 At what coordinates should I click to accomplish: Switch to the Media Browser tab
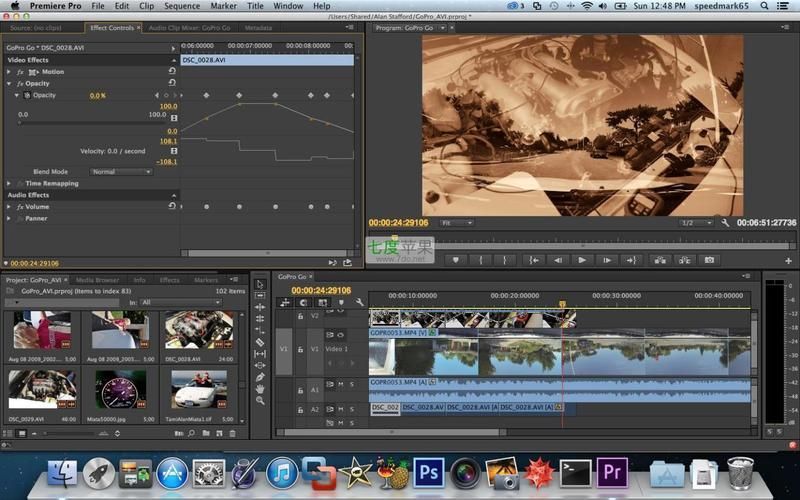[x=97, y=280]
